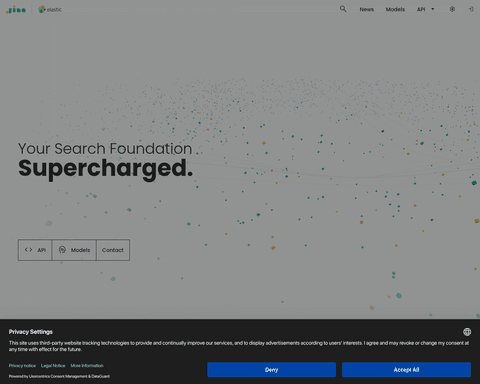This screenshot has height=384, width=480.
Task: Click the Accept All button
Action: [x=406, y=370]
